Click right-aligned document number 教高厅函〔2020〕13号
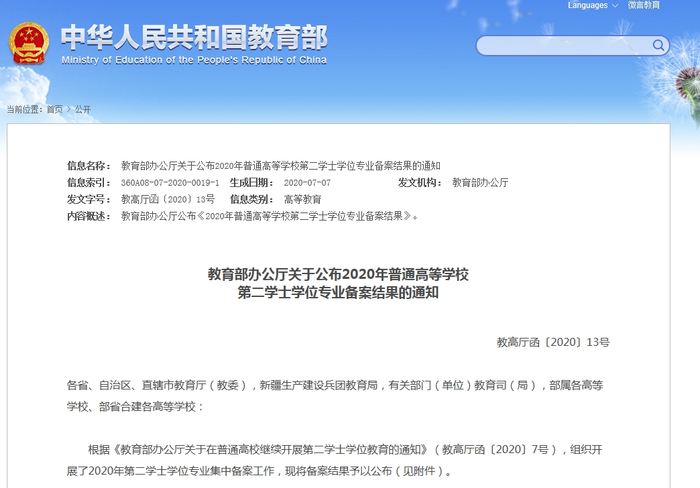 [x=553, y=342]
